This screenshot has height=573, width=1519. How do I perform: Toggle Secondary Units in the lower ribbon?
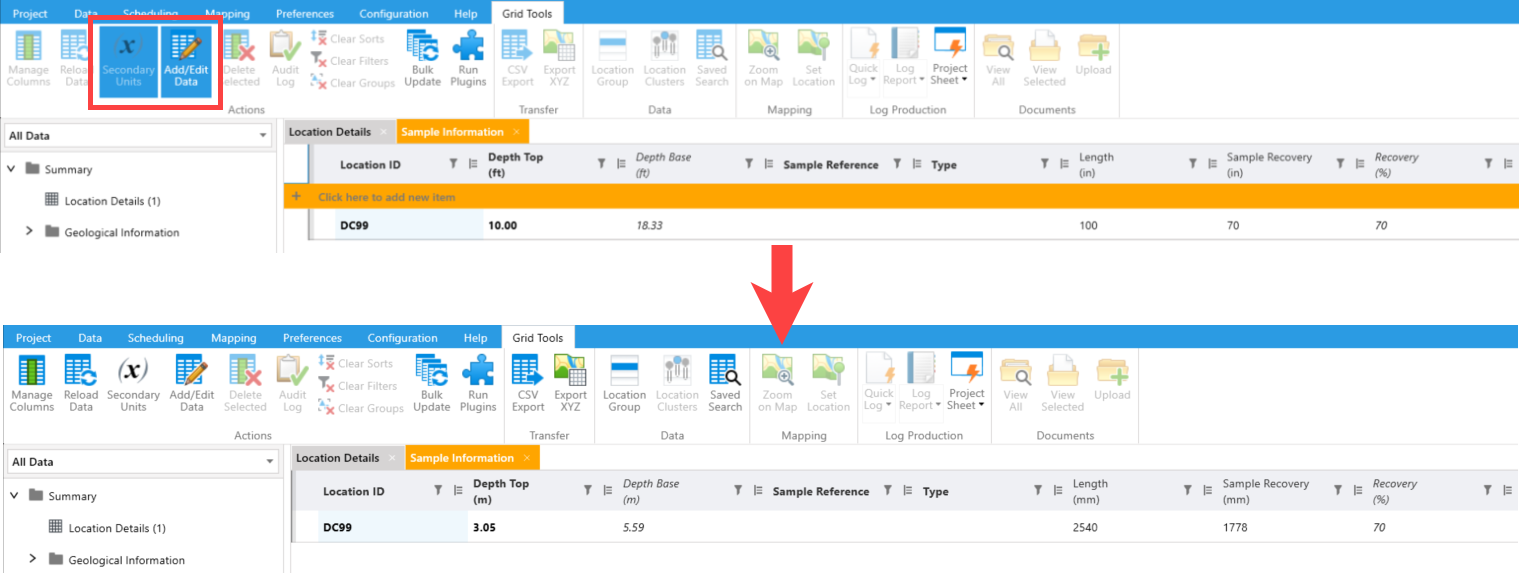click(x=133, y=383)
